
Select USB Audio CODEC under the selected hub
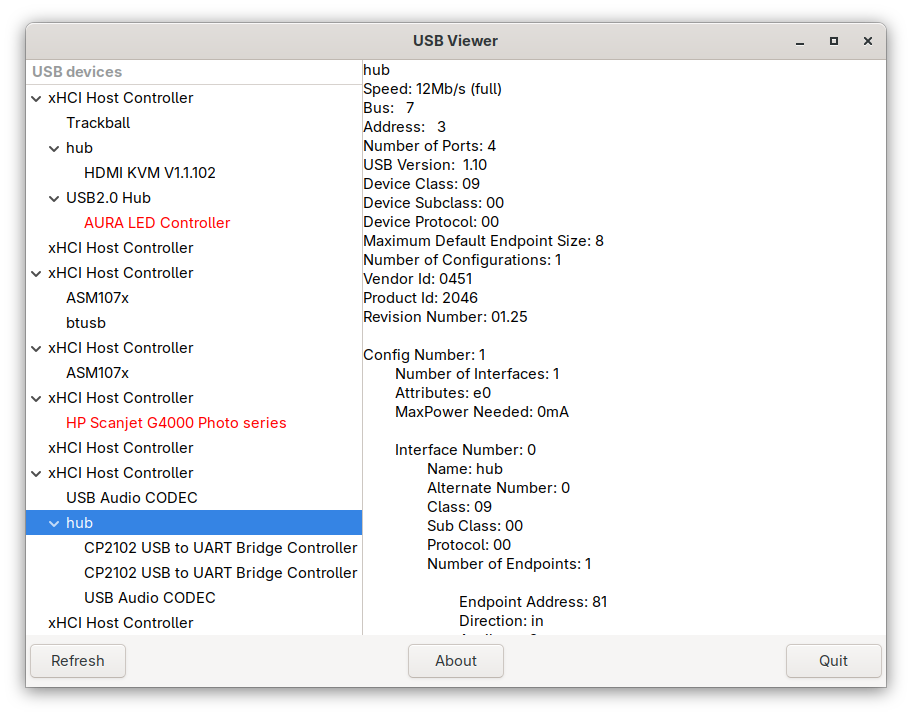149,598
